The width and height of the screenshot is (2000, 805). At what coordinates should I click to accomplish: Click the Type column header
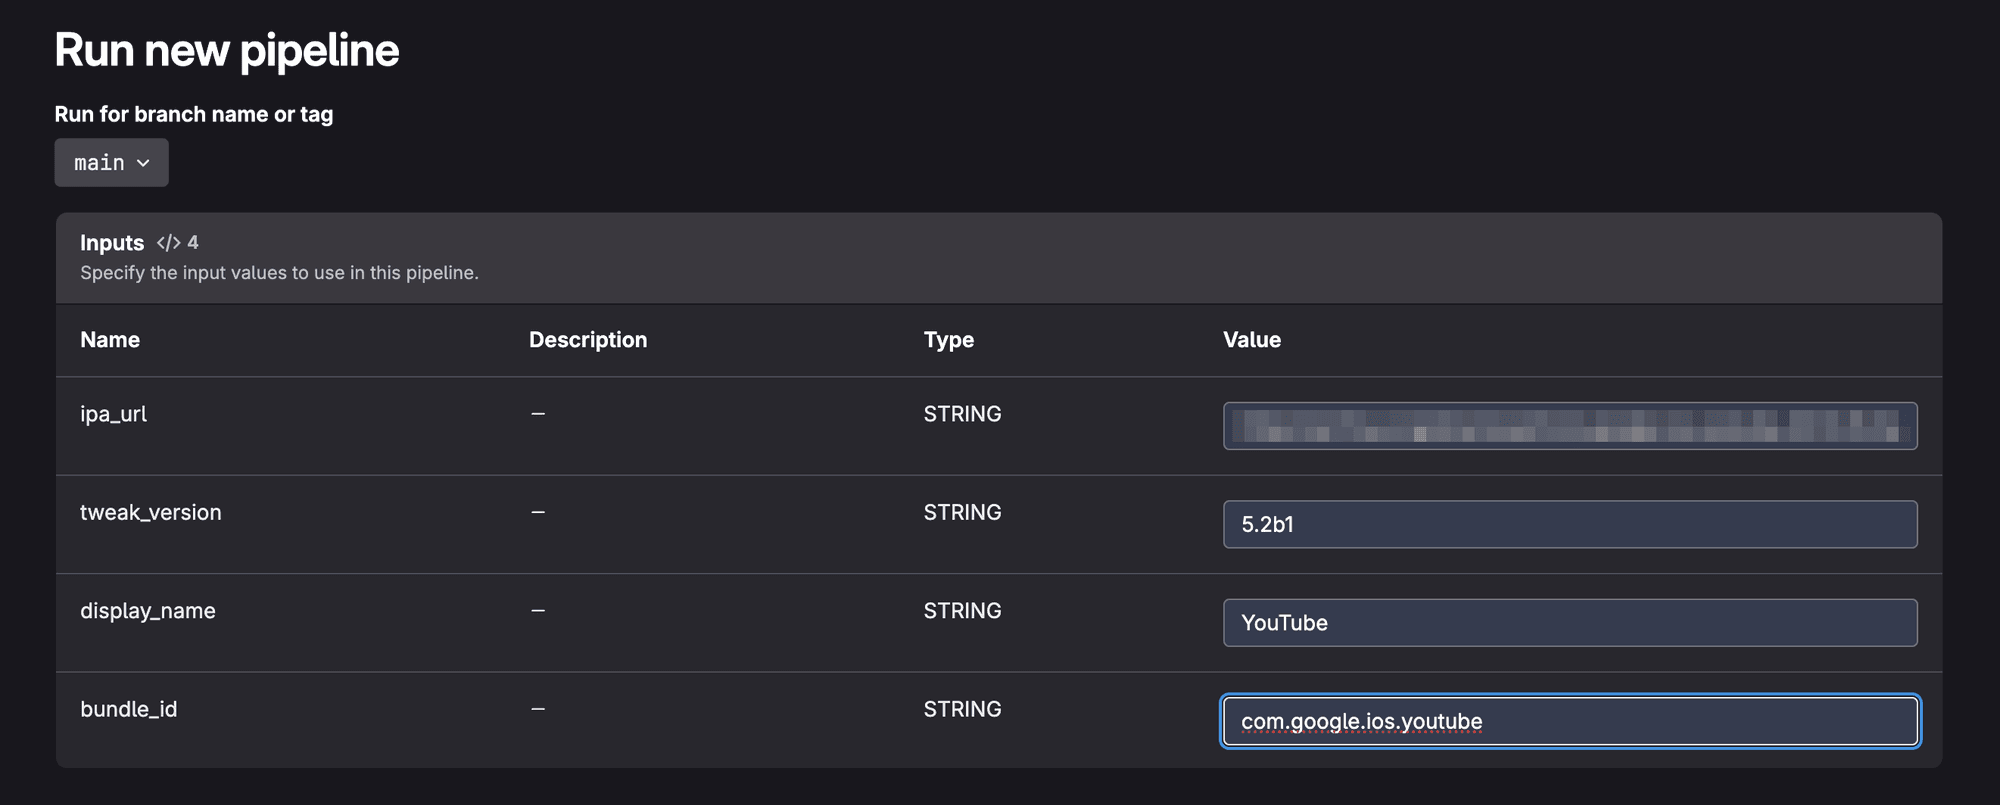pos(949,340)
